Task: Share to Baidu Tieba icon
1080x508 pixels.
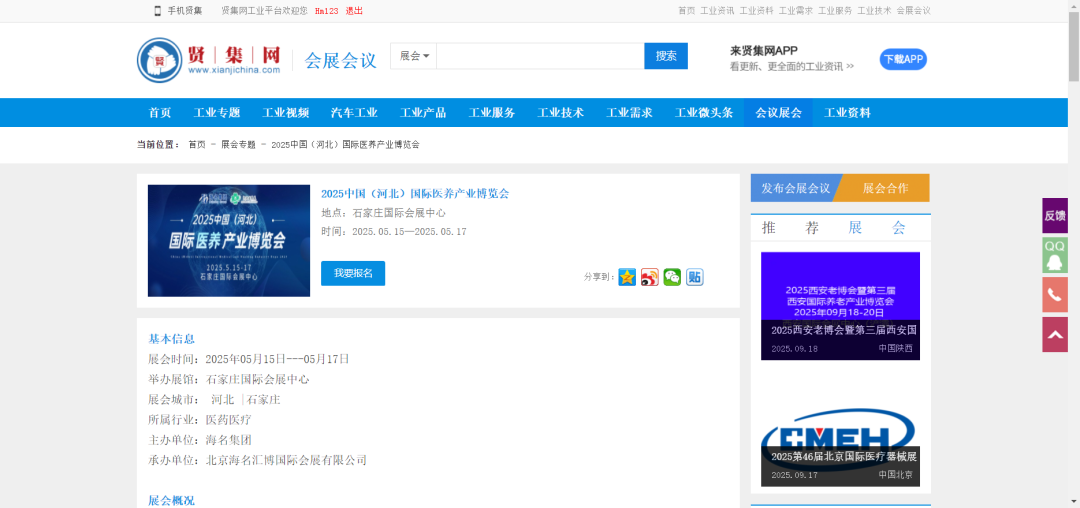Action: coord(694,277)
